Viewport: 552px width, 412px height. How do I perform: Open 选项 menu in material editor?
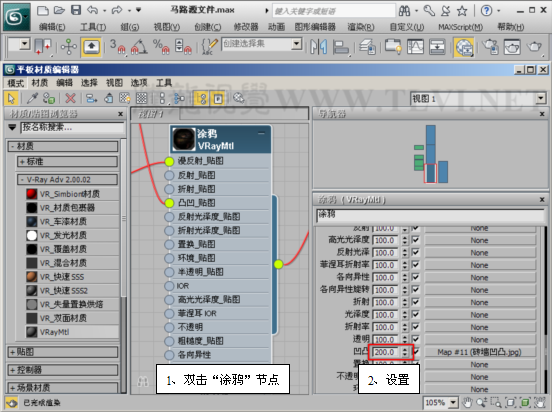139,83
